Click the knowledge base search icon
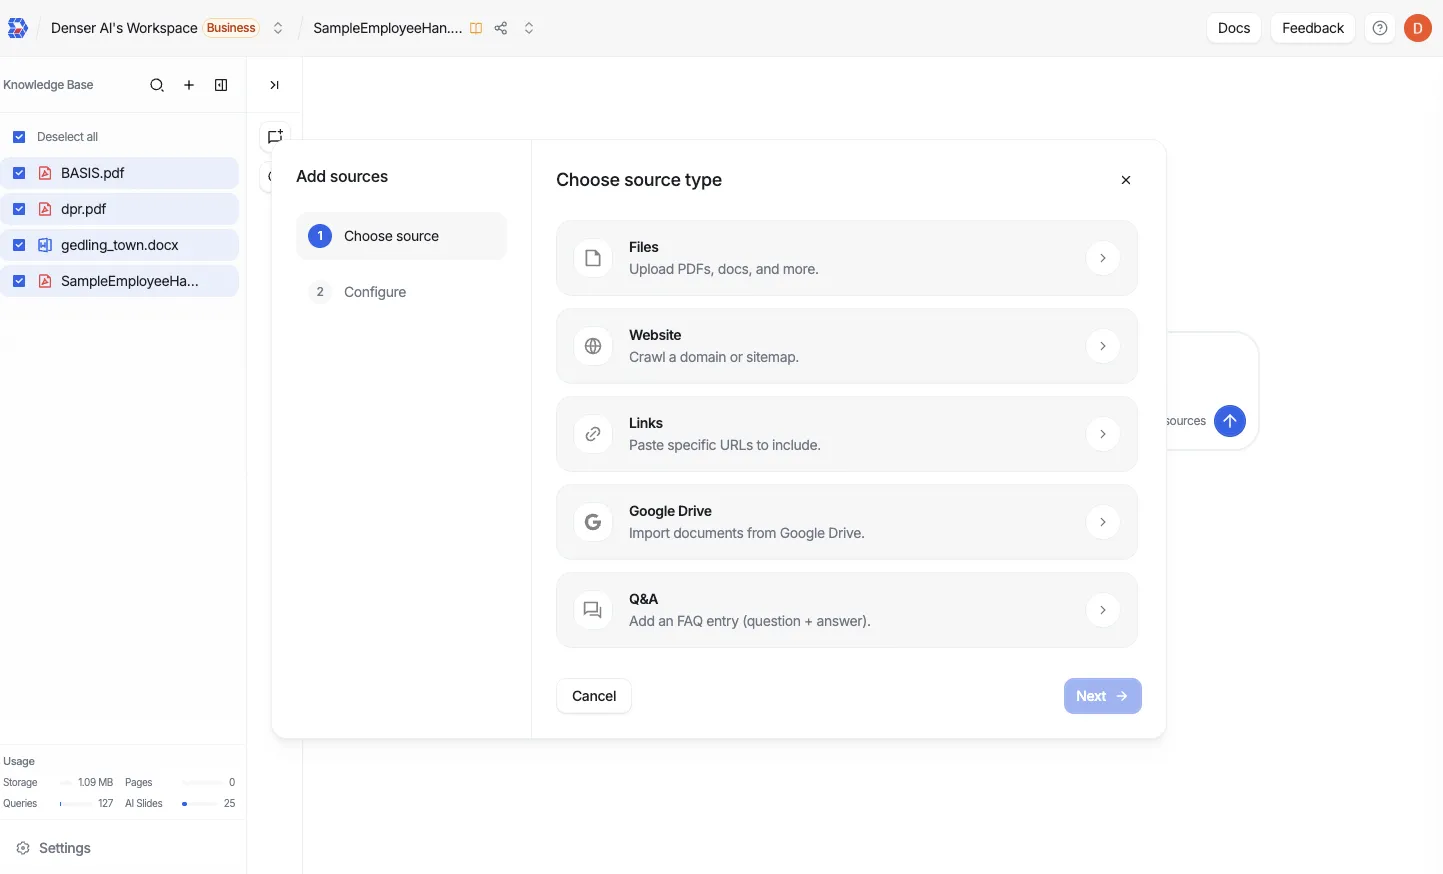The height and width of the screenshot is (874, 1443). pos(157,85)
